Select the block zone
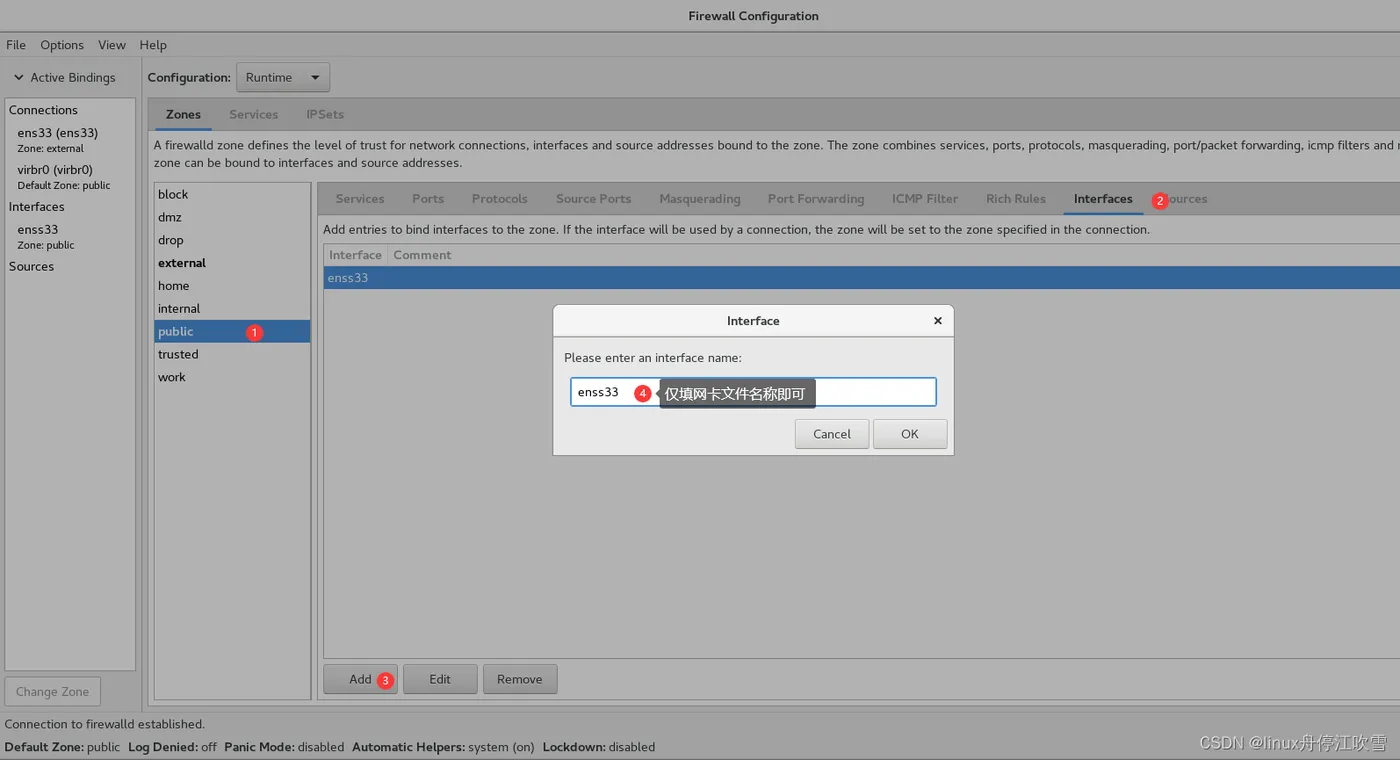Screen dimensions: 1400x760 [232, 194]
